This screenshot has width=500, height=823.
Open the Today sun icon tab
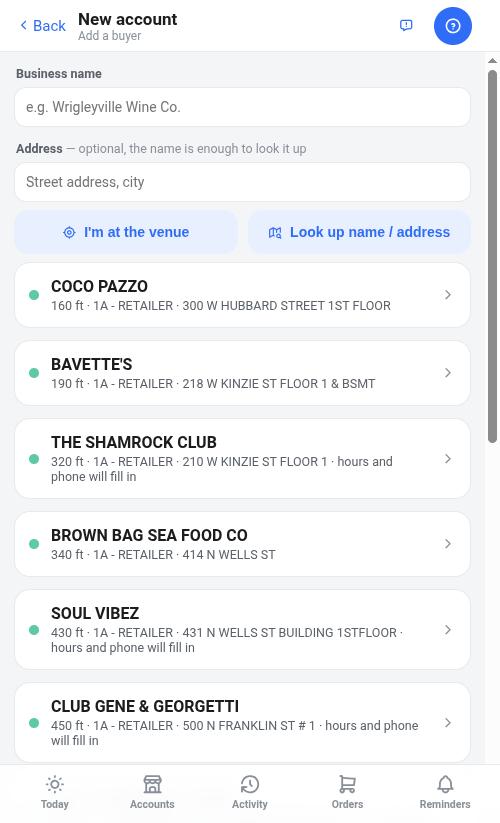[x=55, y=793]
